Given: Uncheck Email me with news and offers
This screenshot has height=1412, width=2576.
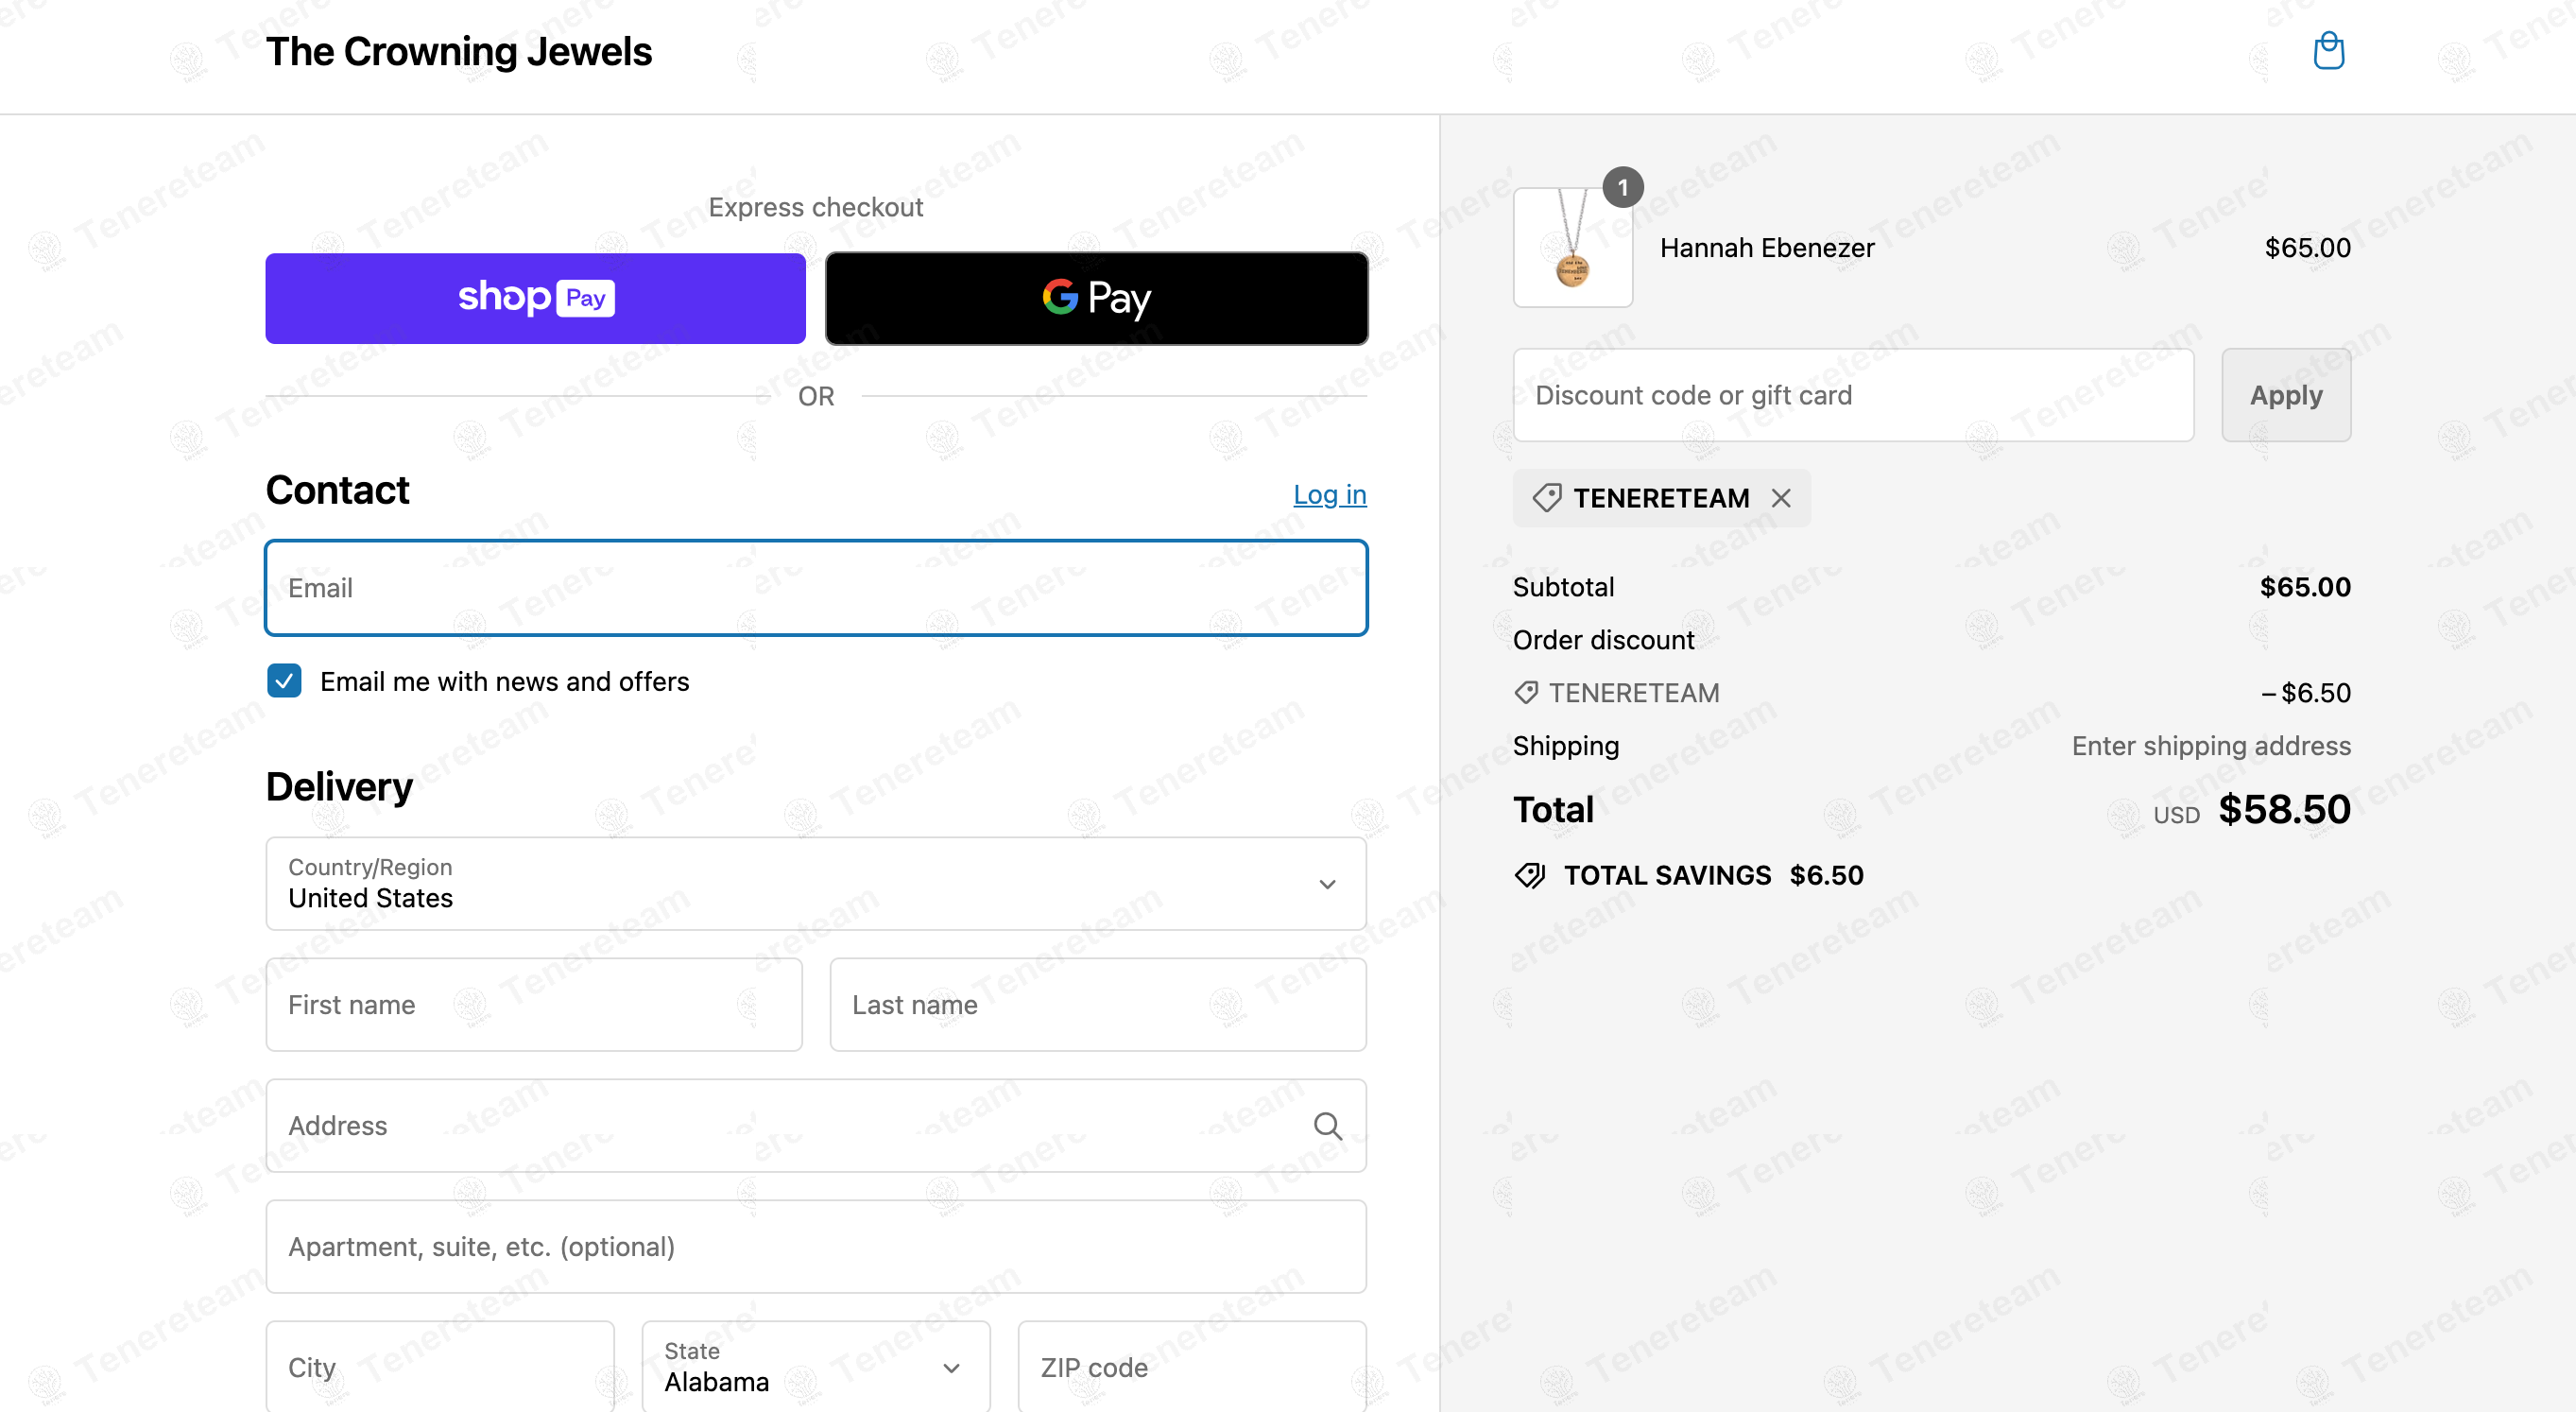Looking at the screenshot, I should pyautogui.click(x=284, y=681).
